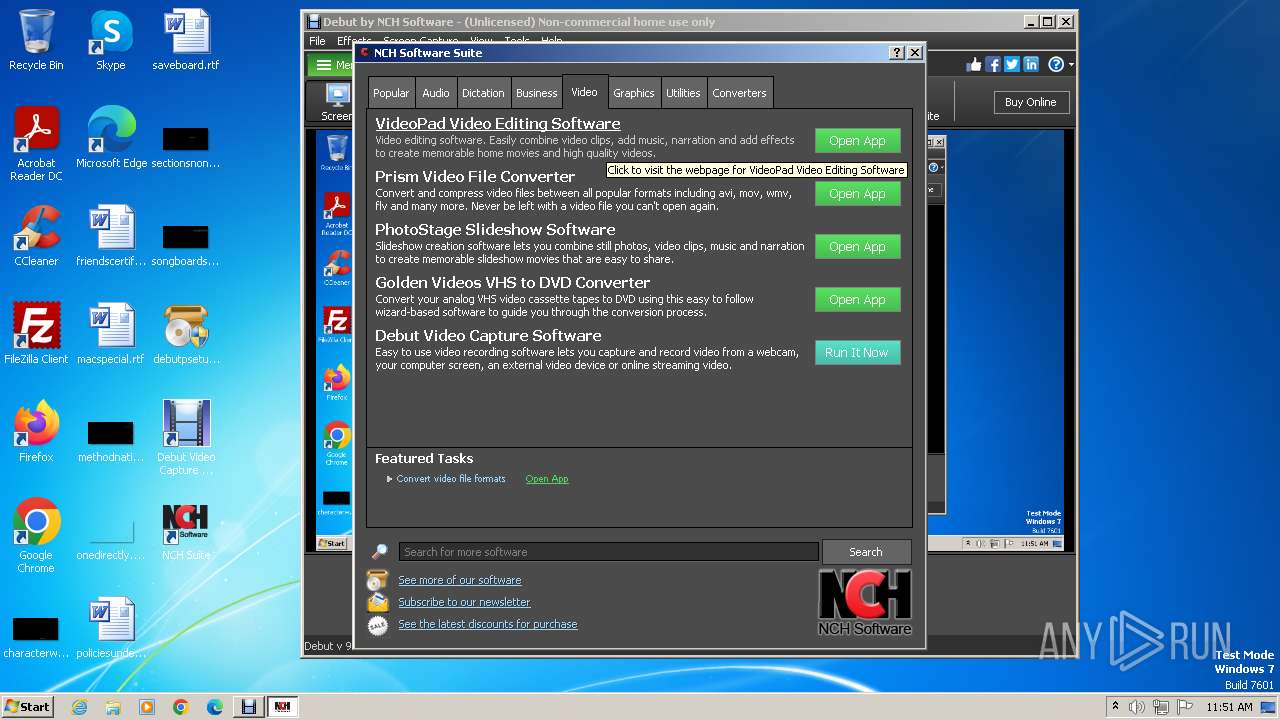Select macspecial.rtf desktop file
Viewport: 1280px width, 720px height.
tap(110, 334)
